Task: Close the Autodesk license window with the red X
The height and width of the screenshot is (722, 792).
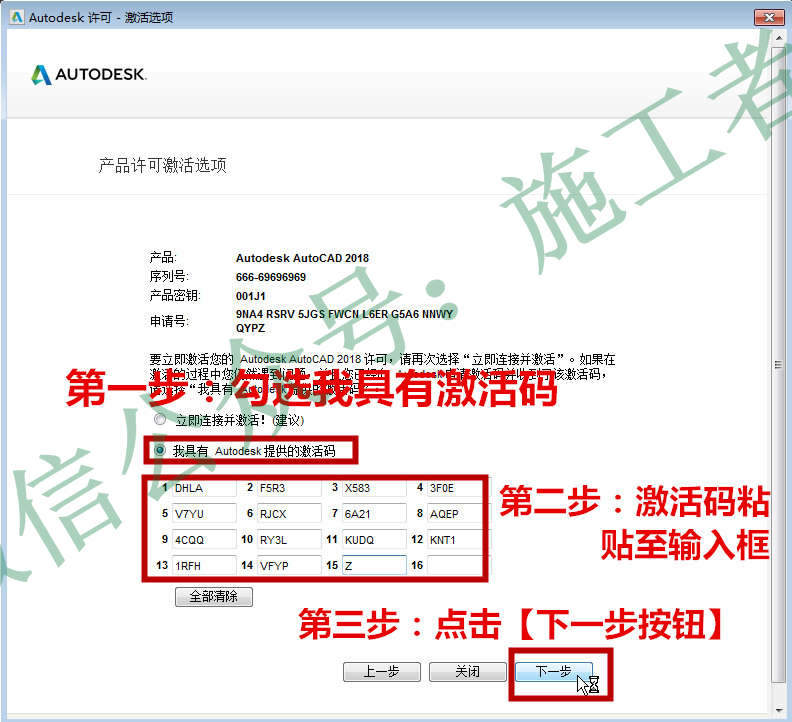Action: coord(769,17)
